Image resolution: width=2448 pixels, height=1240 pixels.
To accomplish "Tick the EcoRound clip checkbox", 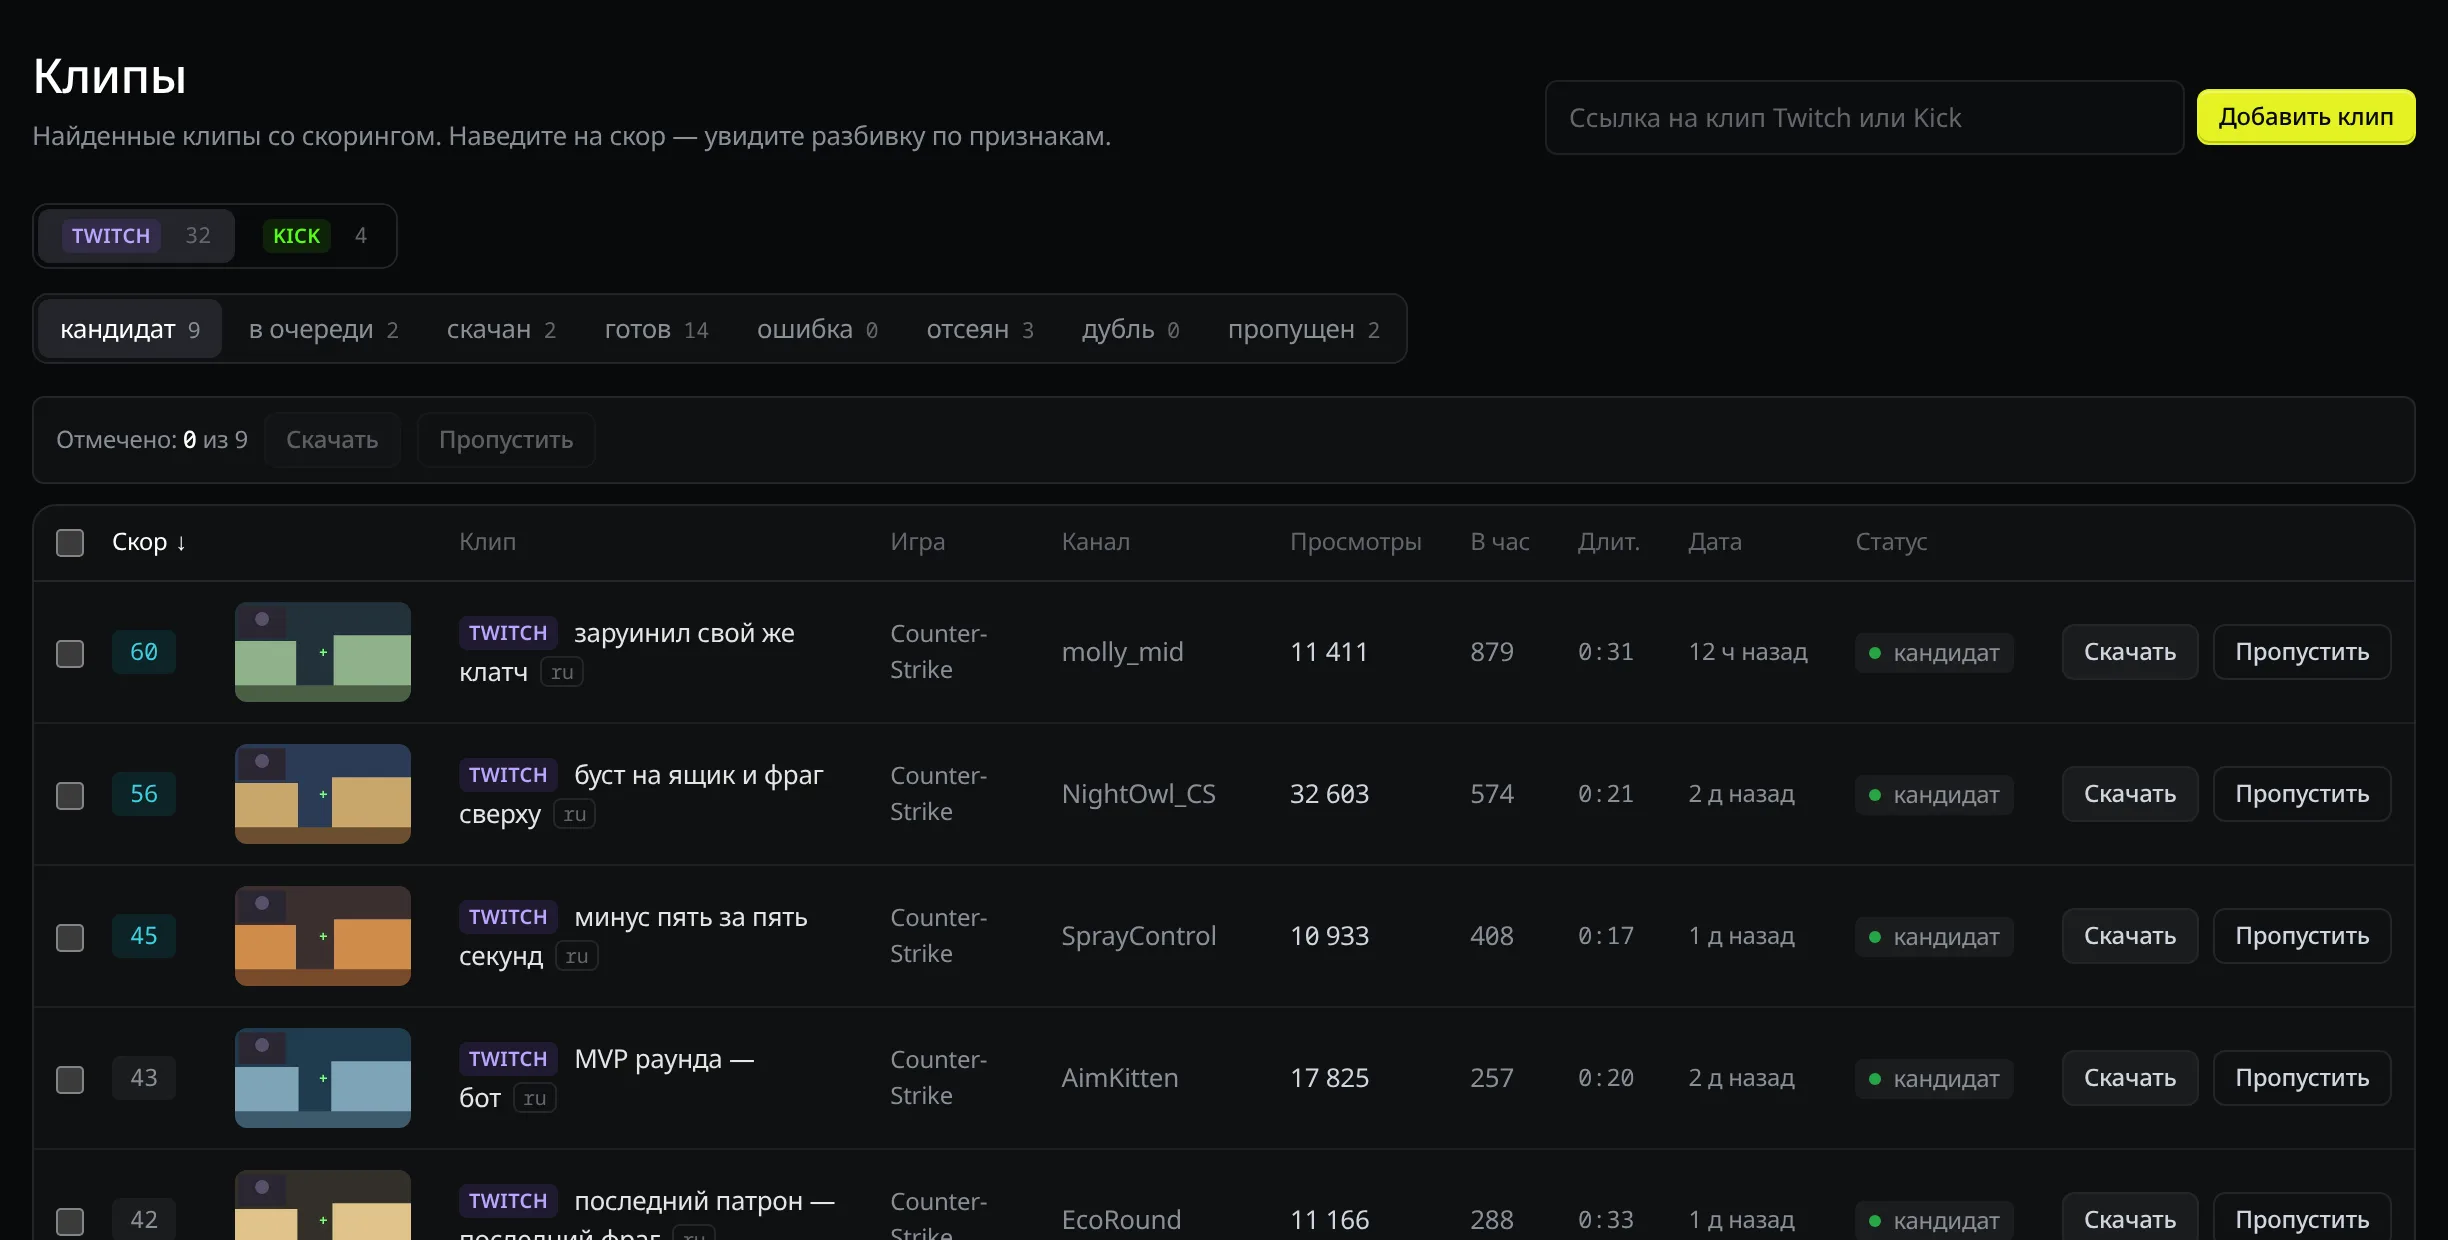I will click(70, 1222).
